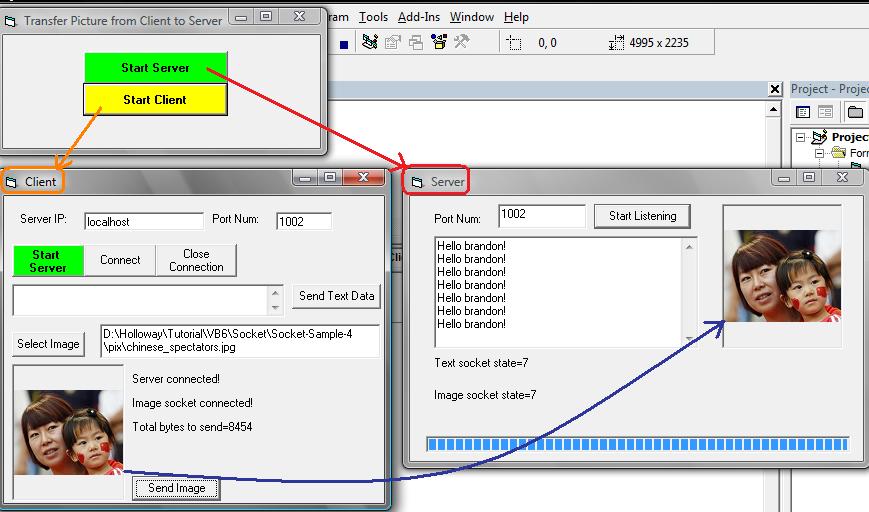Click View Code icon in Project panel
Image resolution: width=869 pixels, height=512 pixels.
803,112
